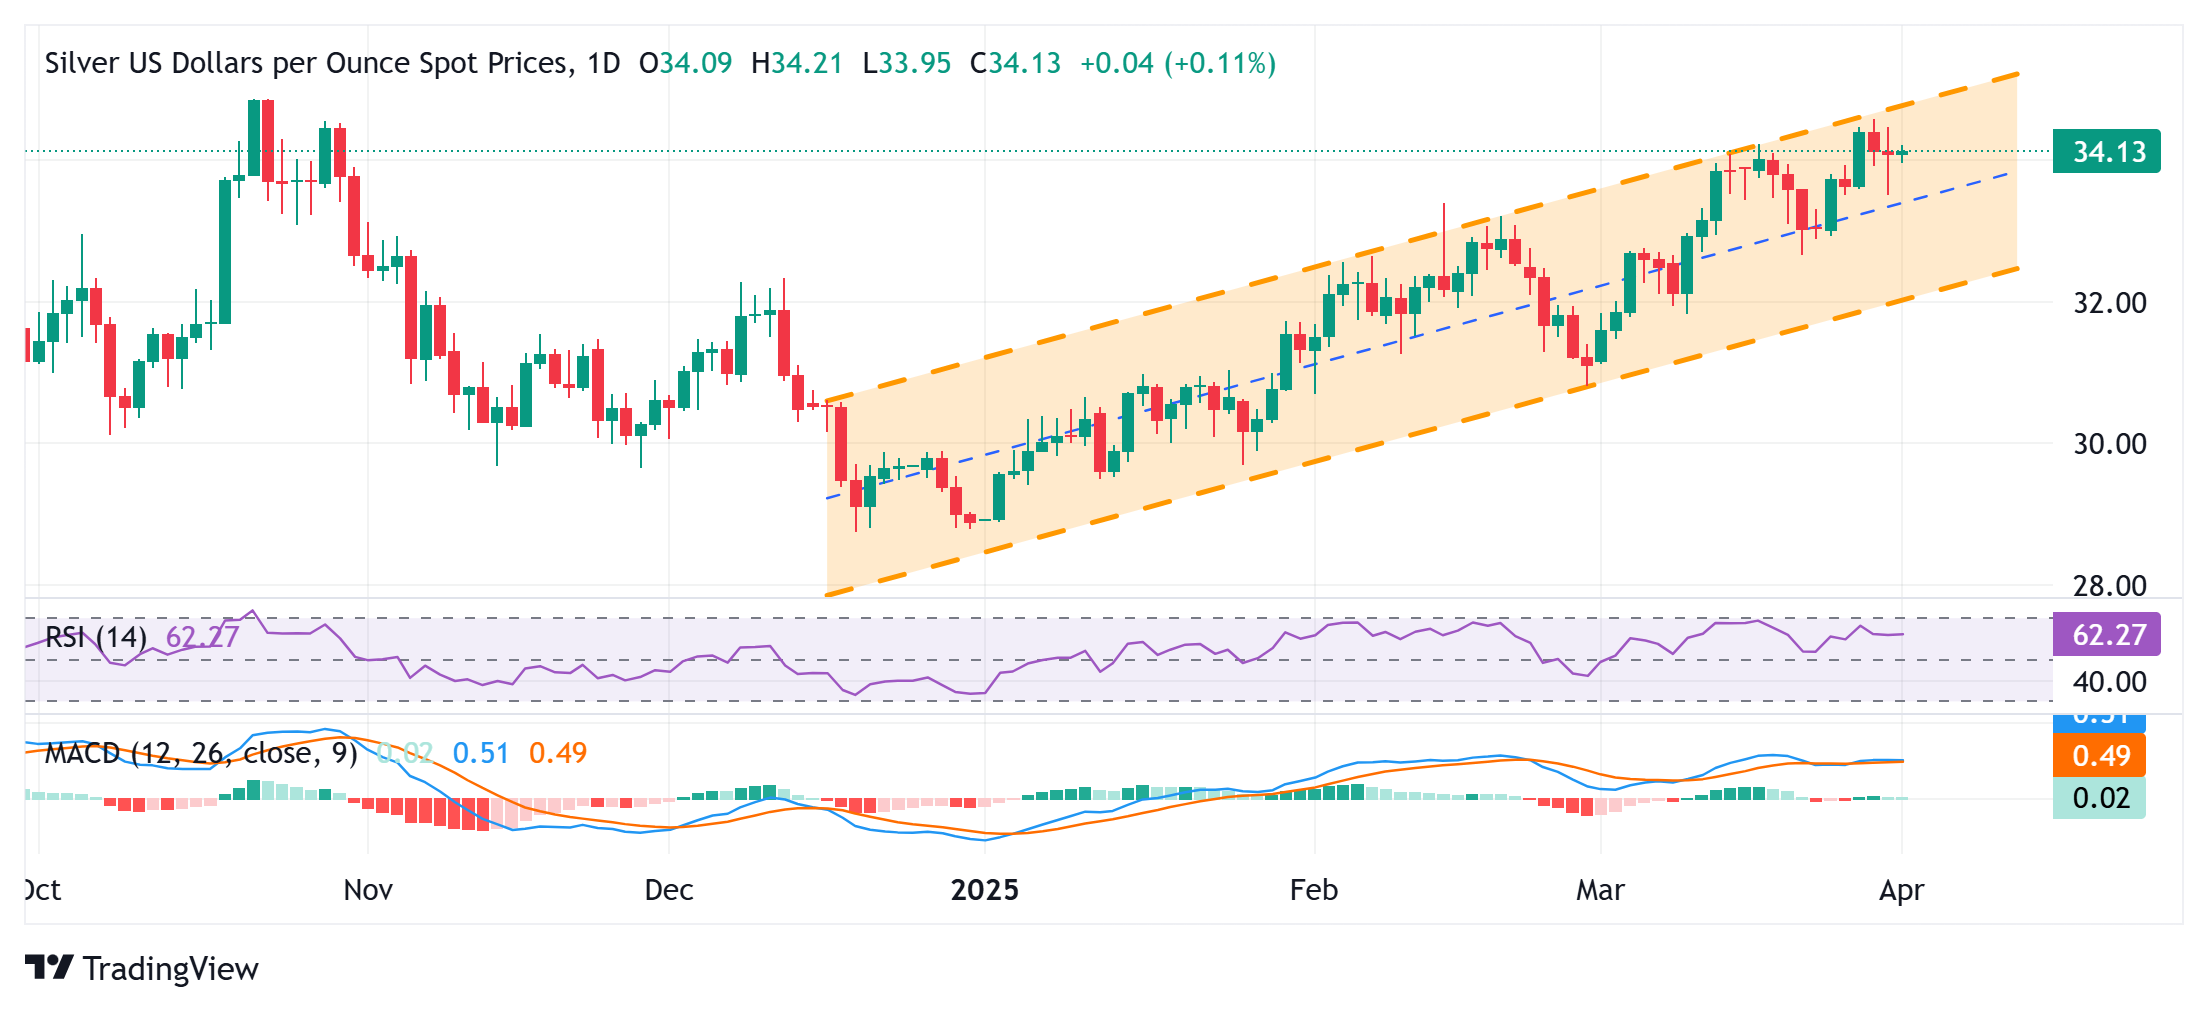
Task: Click the Nov label on time axis
Action: (x=368, y=890)
